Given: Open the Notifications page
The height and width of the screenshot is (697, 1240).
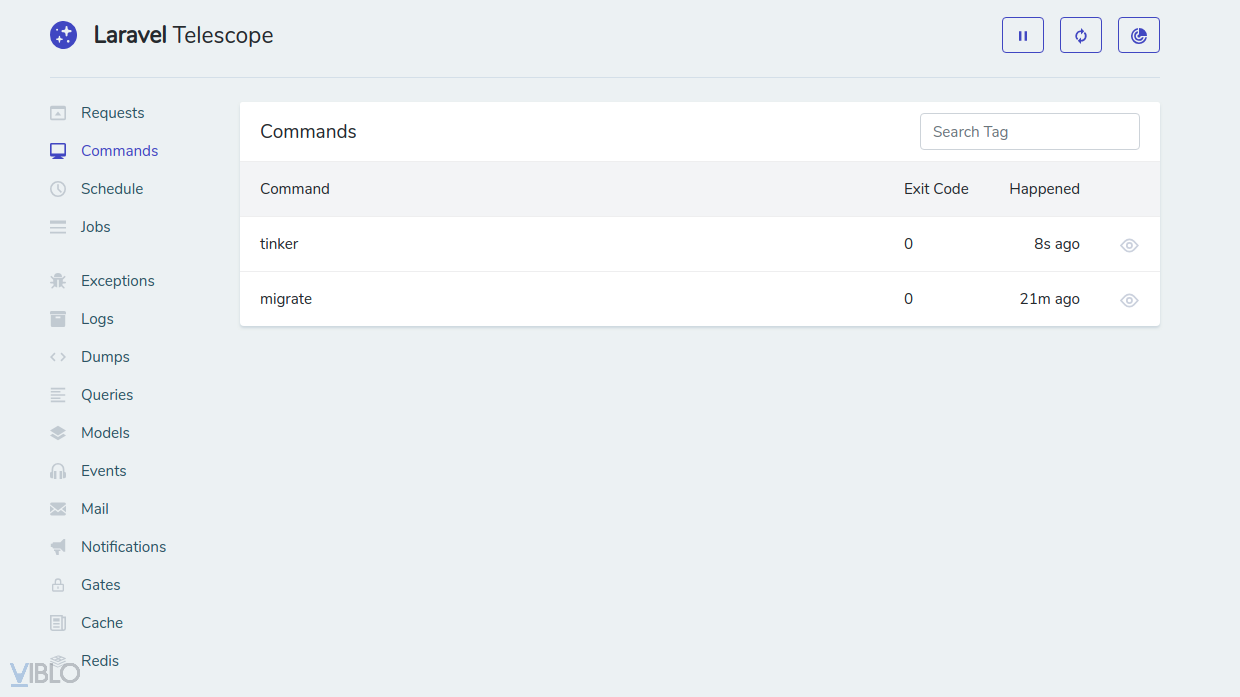Looking at the screenshot, I should click(123, 547).
